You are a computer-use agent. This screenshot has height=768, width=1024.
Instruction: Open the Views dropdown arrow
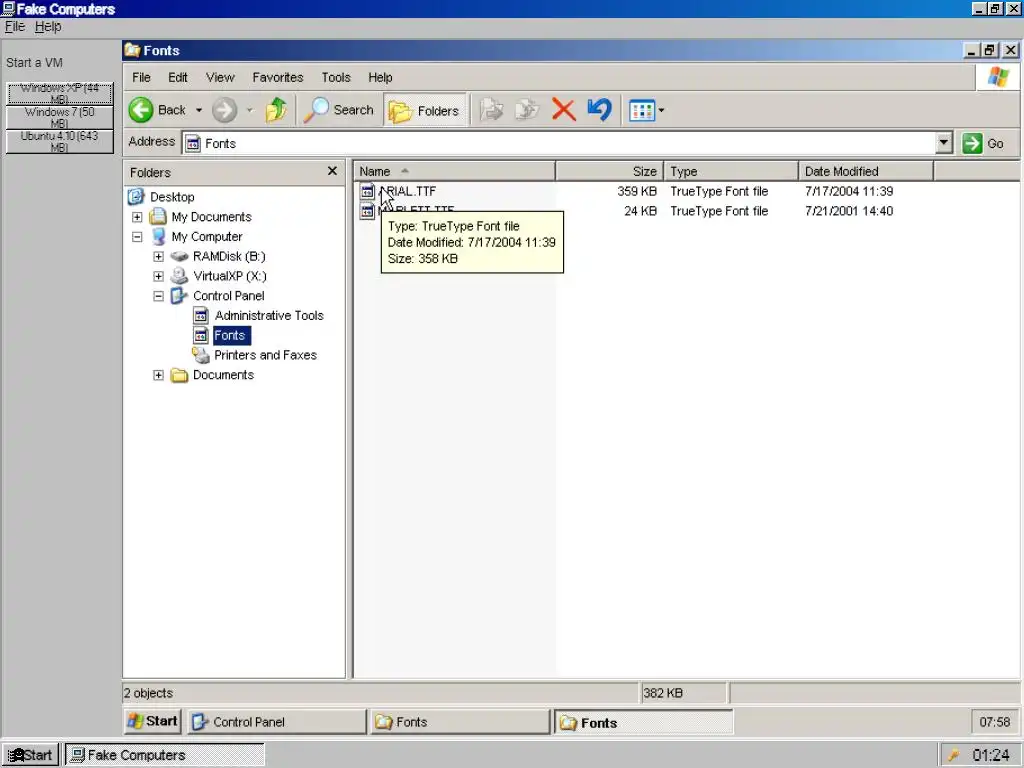pyautogui.click(x=662, y=110)
